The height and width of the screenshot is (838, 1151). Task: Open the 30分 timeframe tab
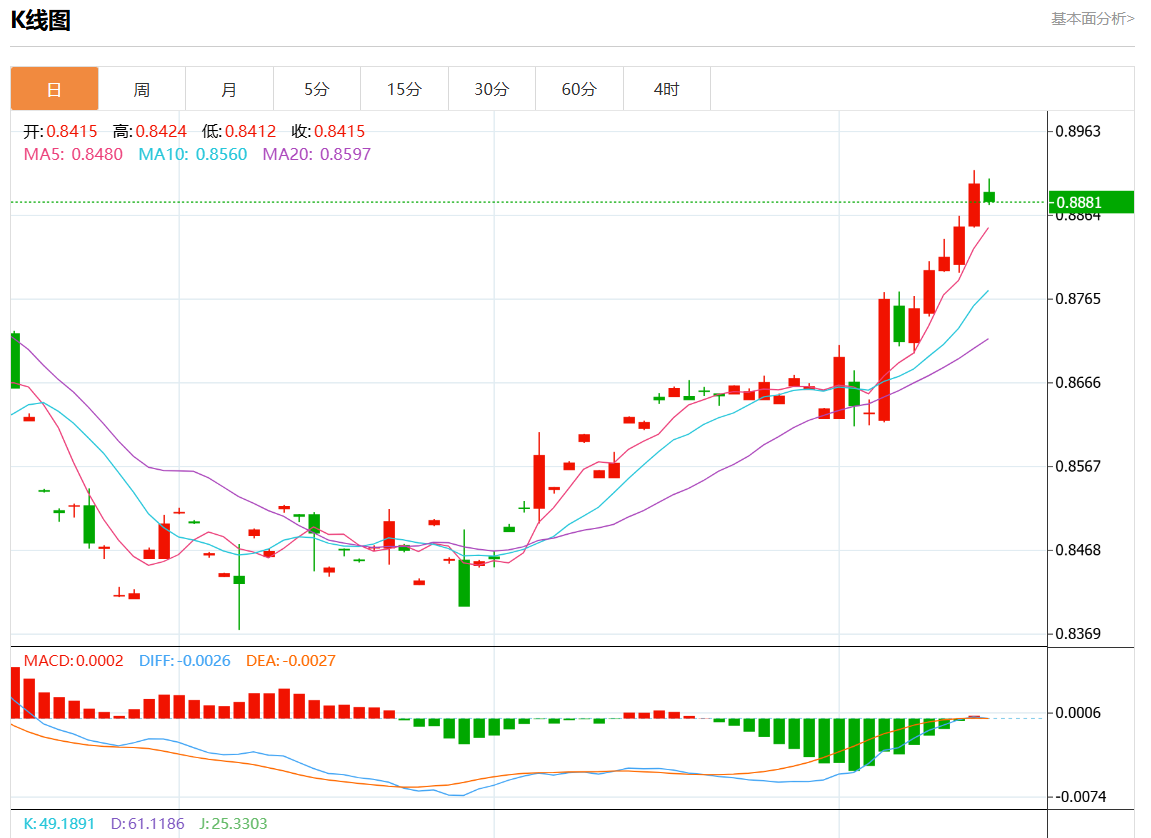(492, 89)
